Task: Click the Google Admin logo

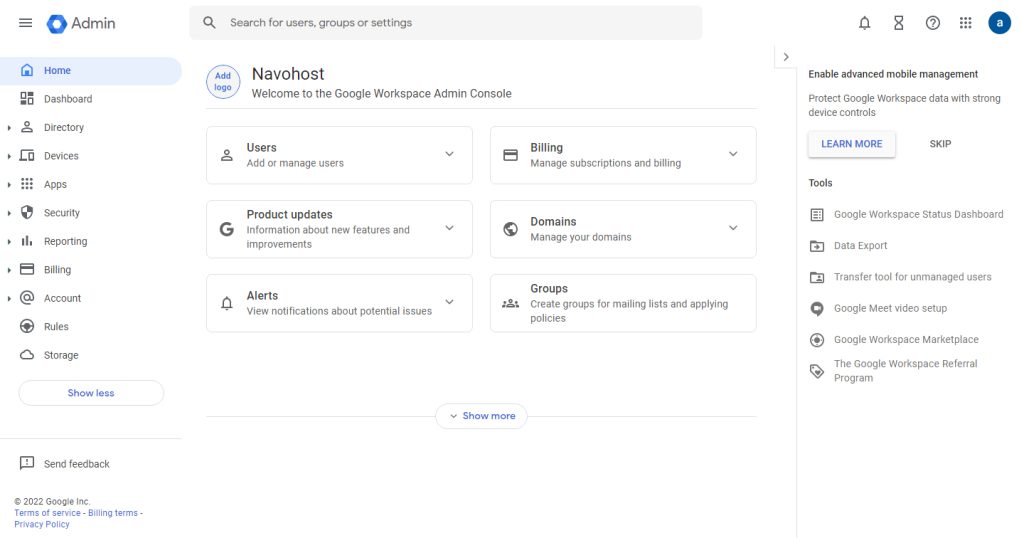Action: coord(81,24)
